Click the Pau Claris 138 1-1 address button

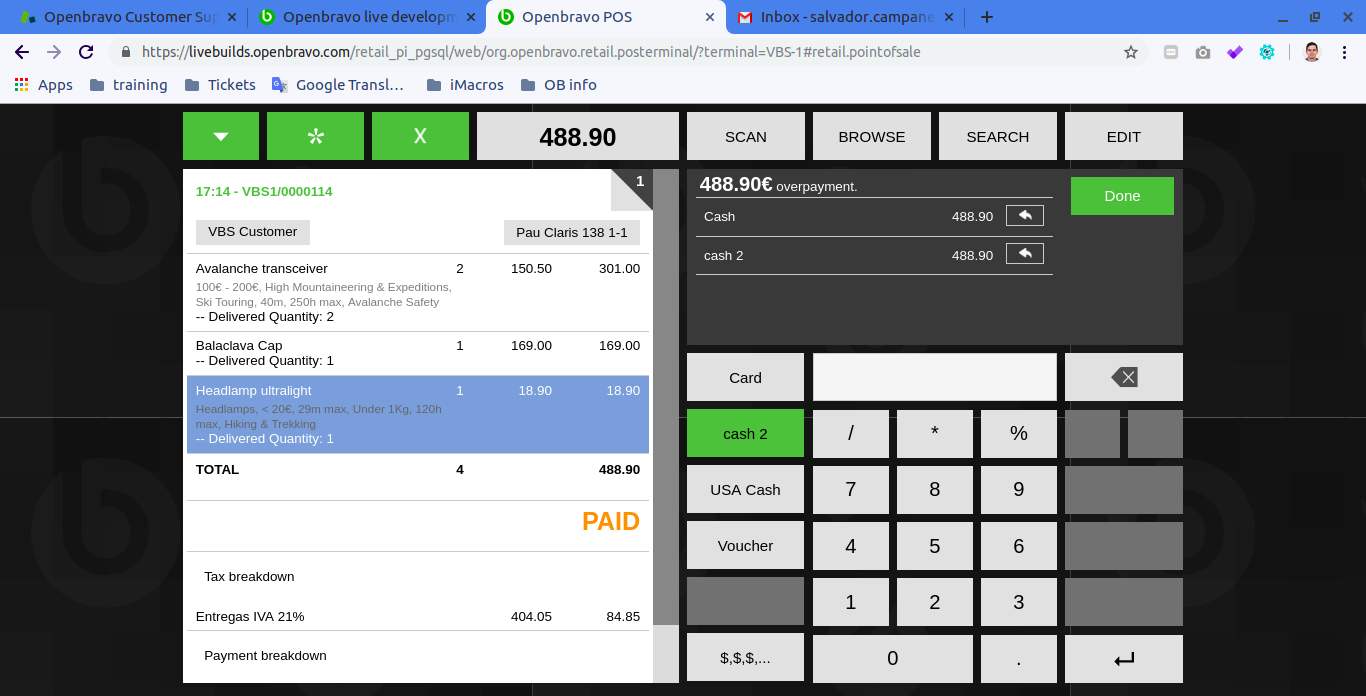[x=572, y=232]
